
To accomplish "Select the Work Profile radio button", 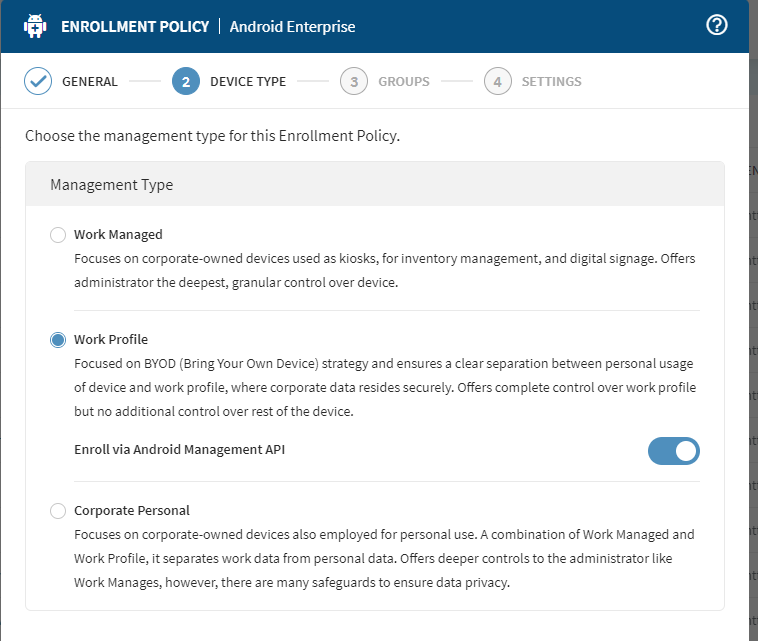I will pos(58,340).
